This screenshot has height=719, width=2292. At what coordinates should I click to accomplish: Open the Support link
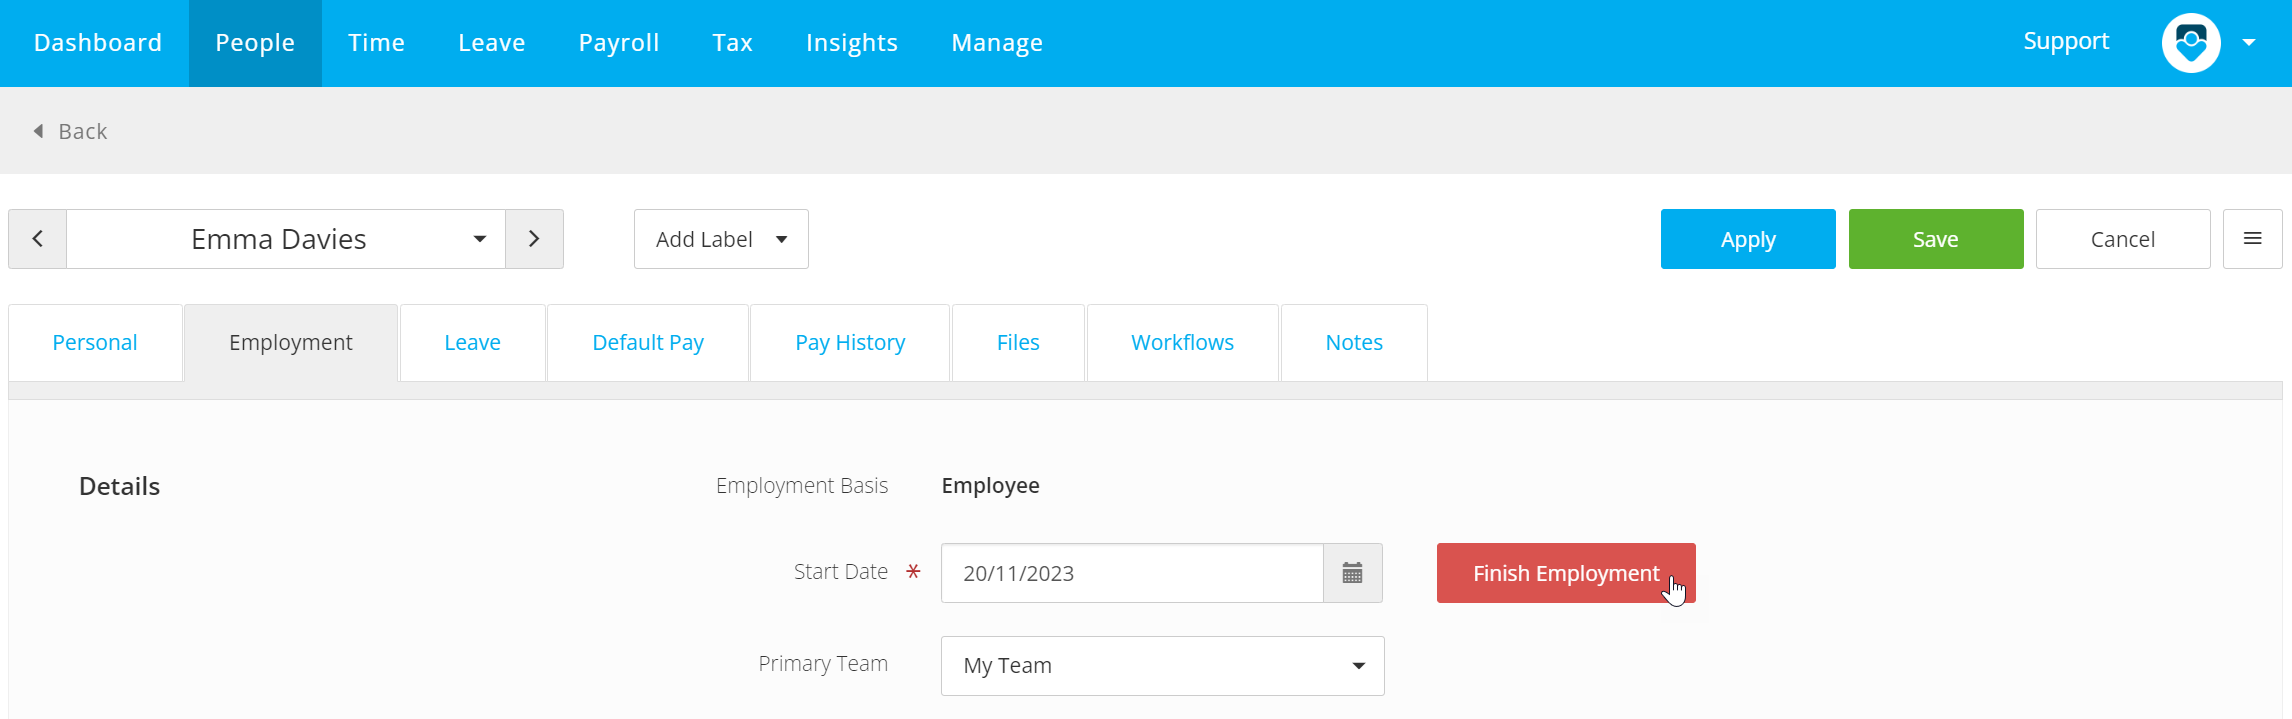pos(2066,42)
